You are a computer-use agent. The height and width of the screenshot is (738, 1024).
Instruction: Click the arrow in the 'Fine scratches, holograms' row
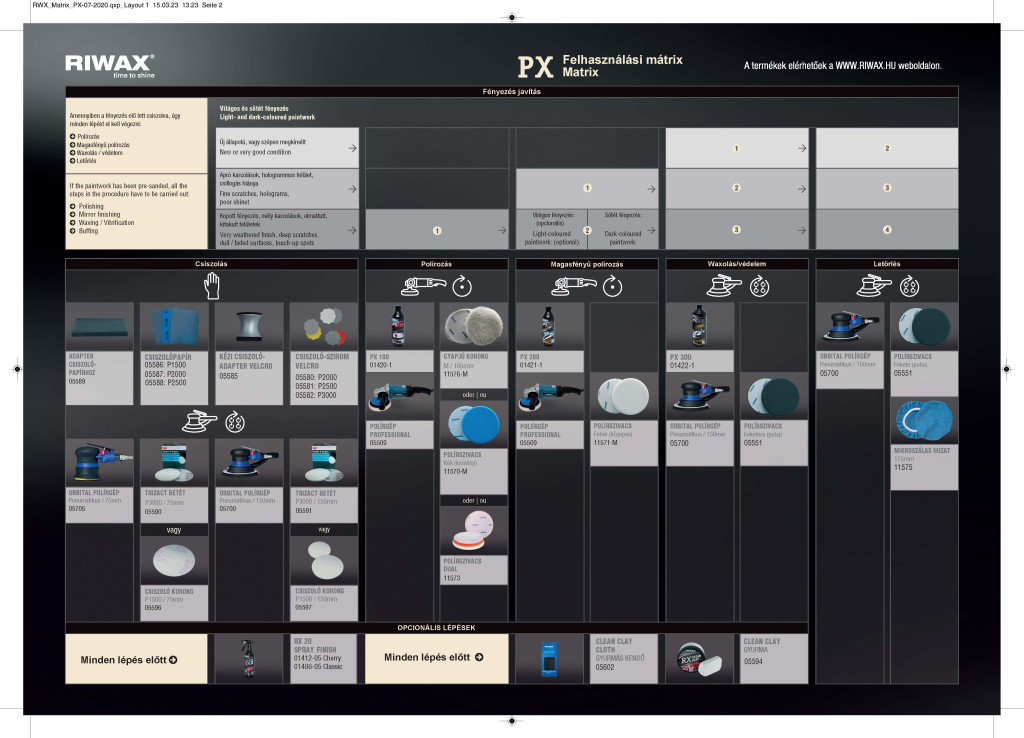pyautogui.click(x=353, y=189)
